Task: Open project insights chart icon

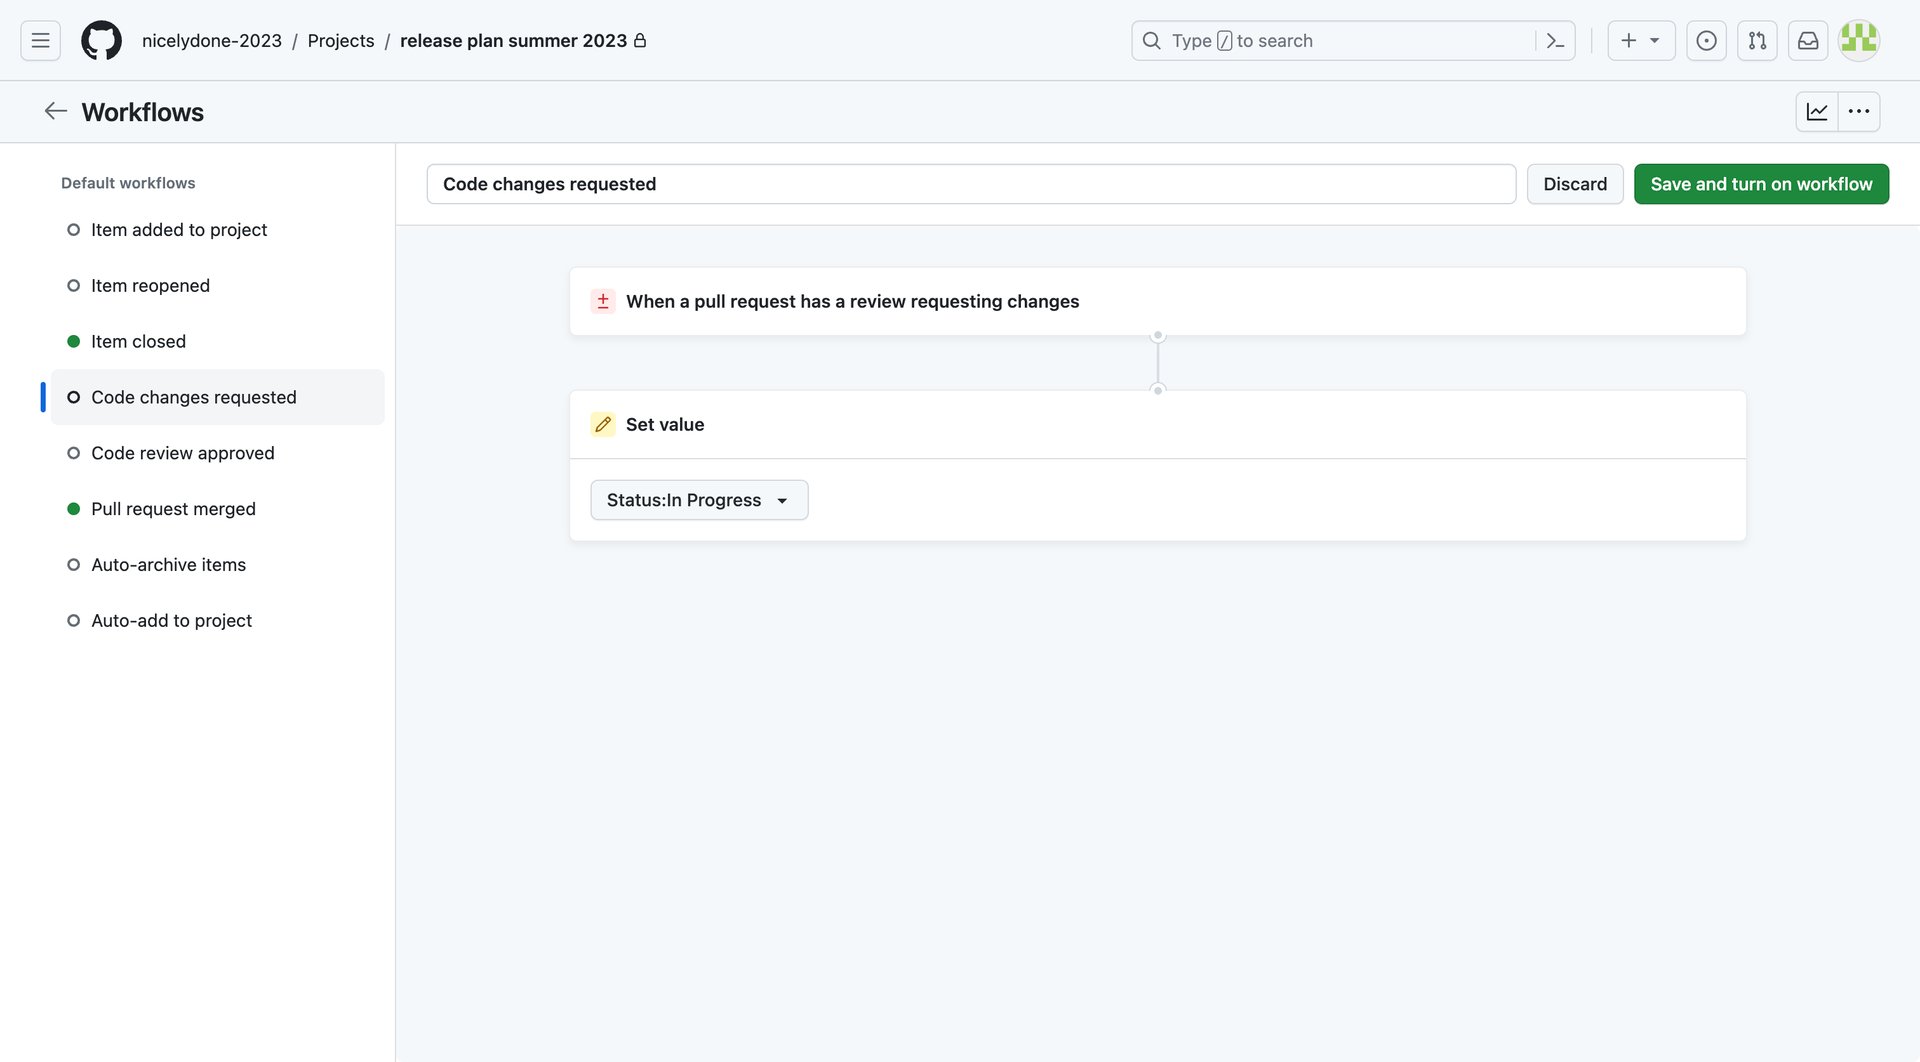Action: 1817,111
